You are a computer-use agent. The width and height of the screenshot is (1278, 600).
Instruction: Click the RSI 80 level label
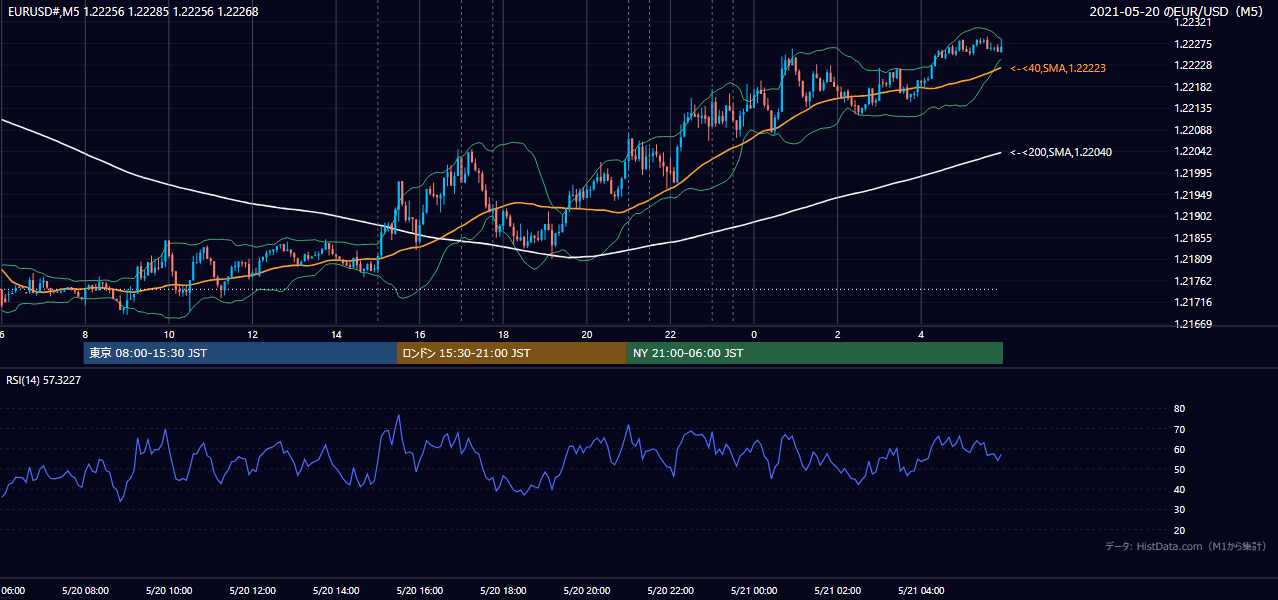[x=1179, y=409]
